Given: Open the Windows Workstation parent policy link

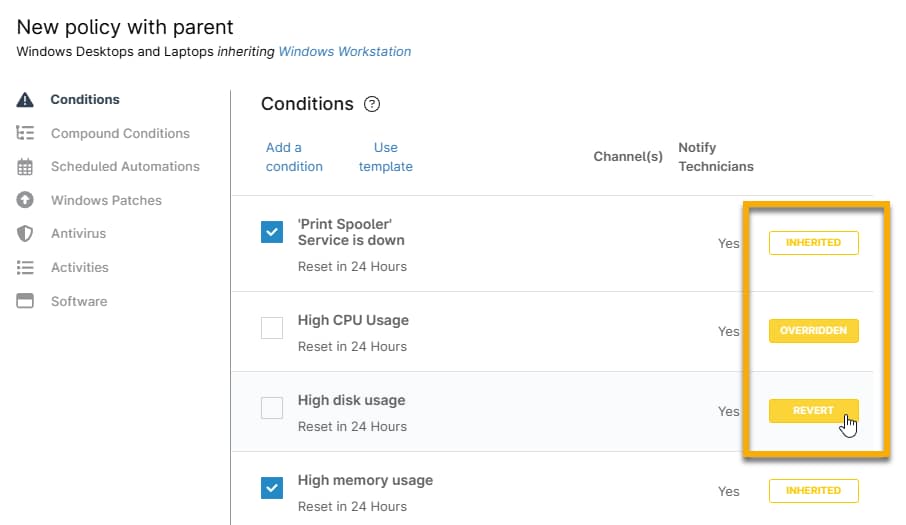Looking at the screenshot, I should (344, 51).
